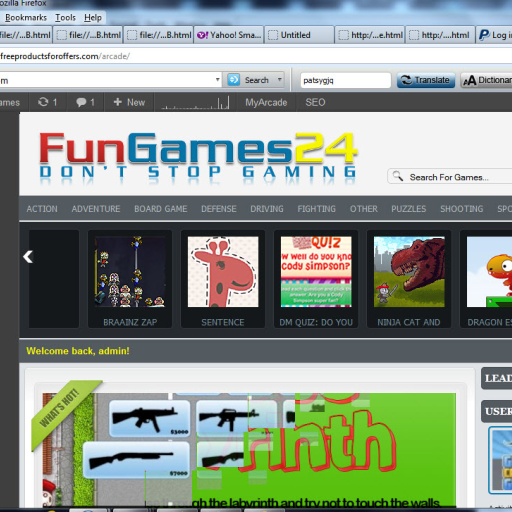The width and height of the screenshot is (512, 512).
Task: Click the FunGames24 logo
Action: click(198, 158)
